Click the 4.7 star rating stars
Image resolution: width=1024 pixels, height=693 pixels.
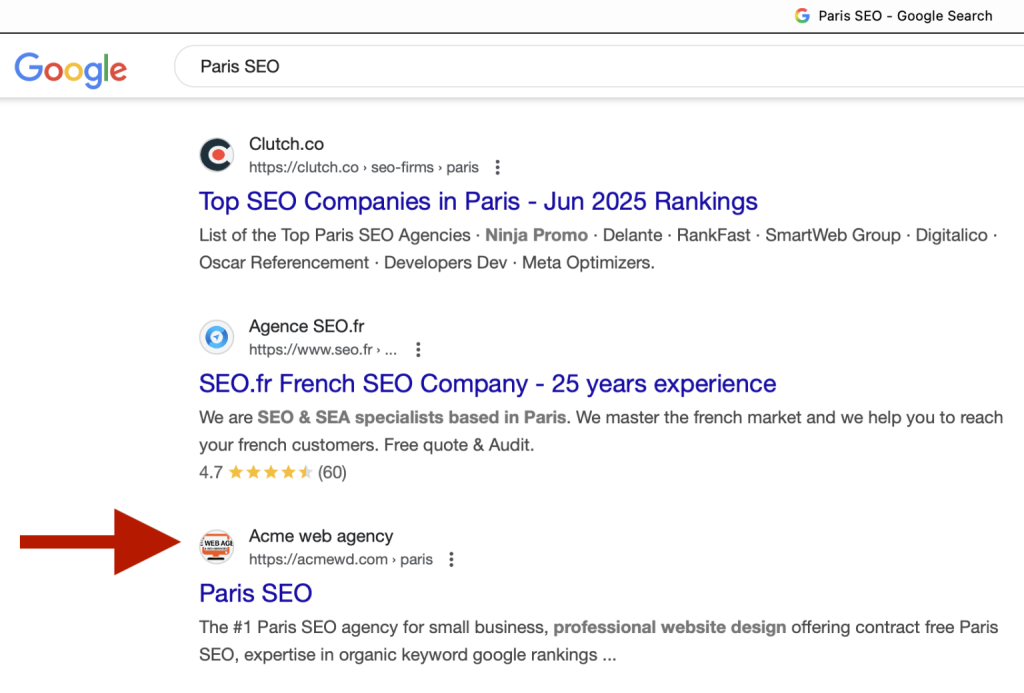[270, 472]
